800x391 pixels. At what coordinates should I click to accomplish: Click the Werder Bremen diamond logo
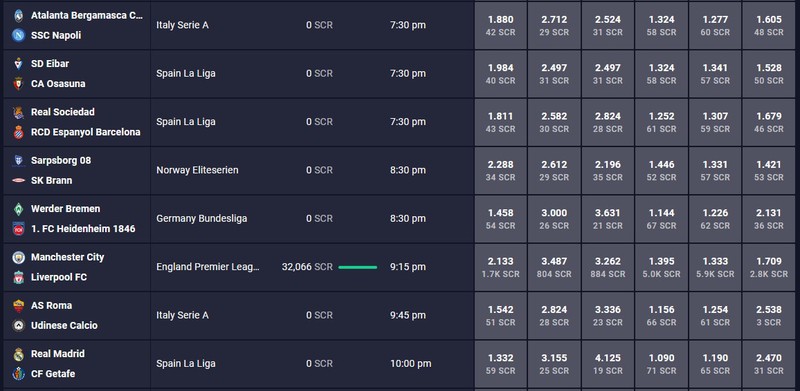click(19, 209)
